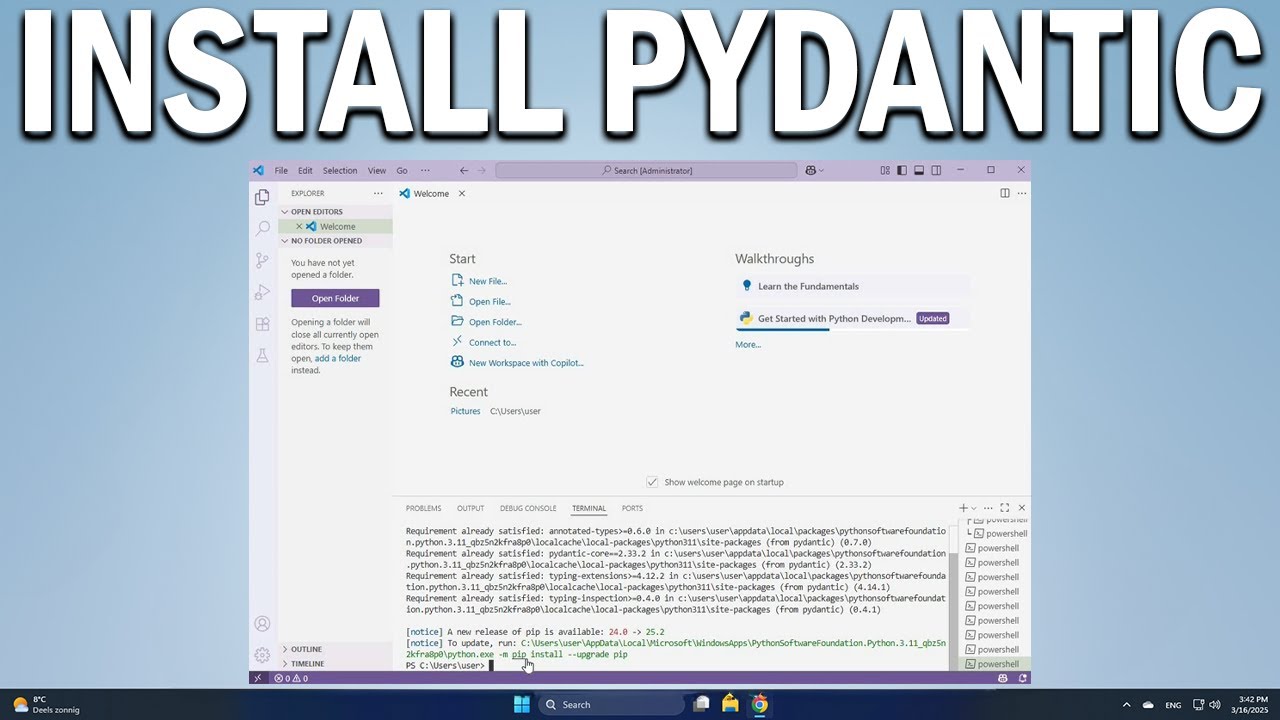Open Explorer Views and More Actions ellipsis
Image resolution: width=1280 pixels, height=720 pixels.
tap(378, 193)
